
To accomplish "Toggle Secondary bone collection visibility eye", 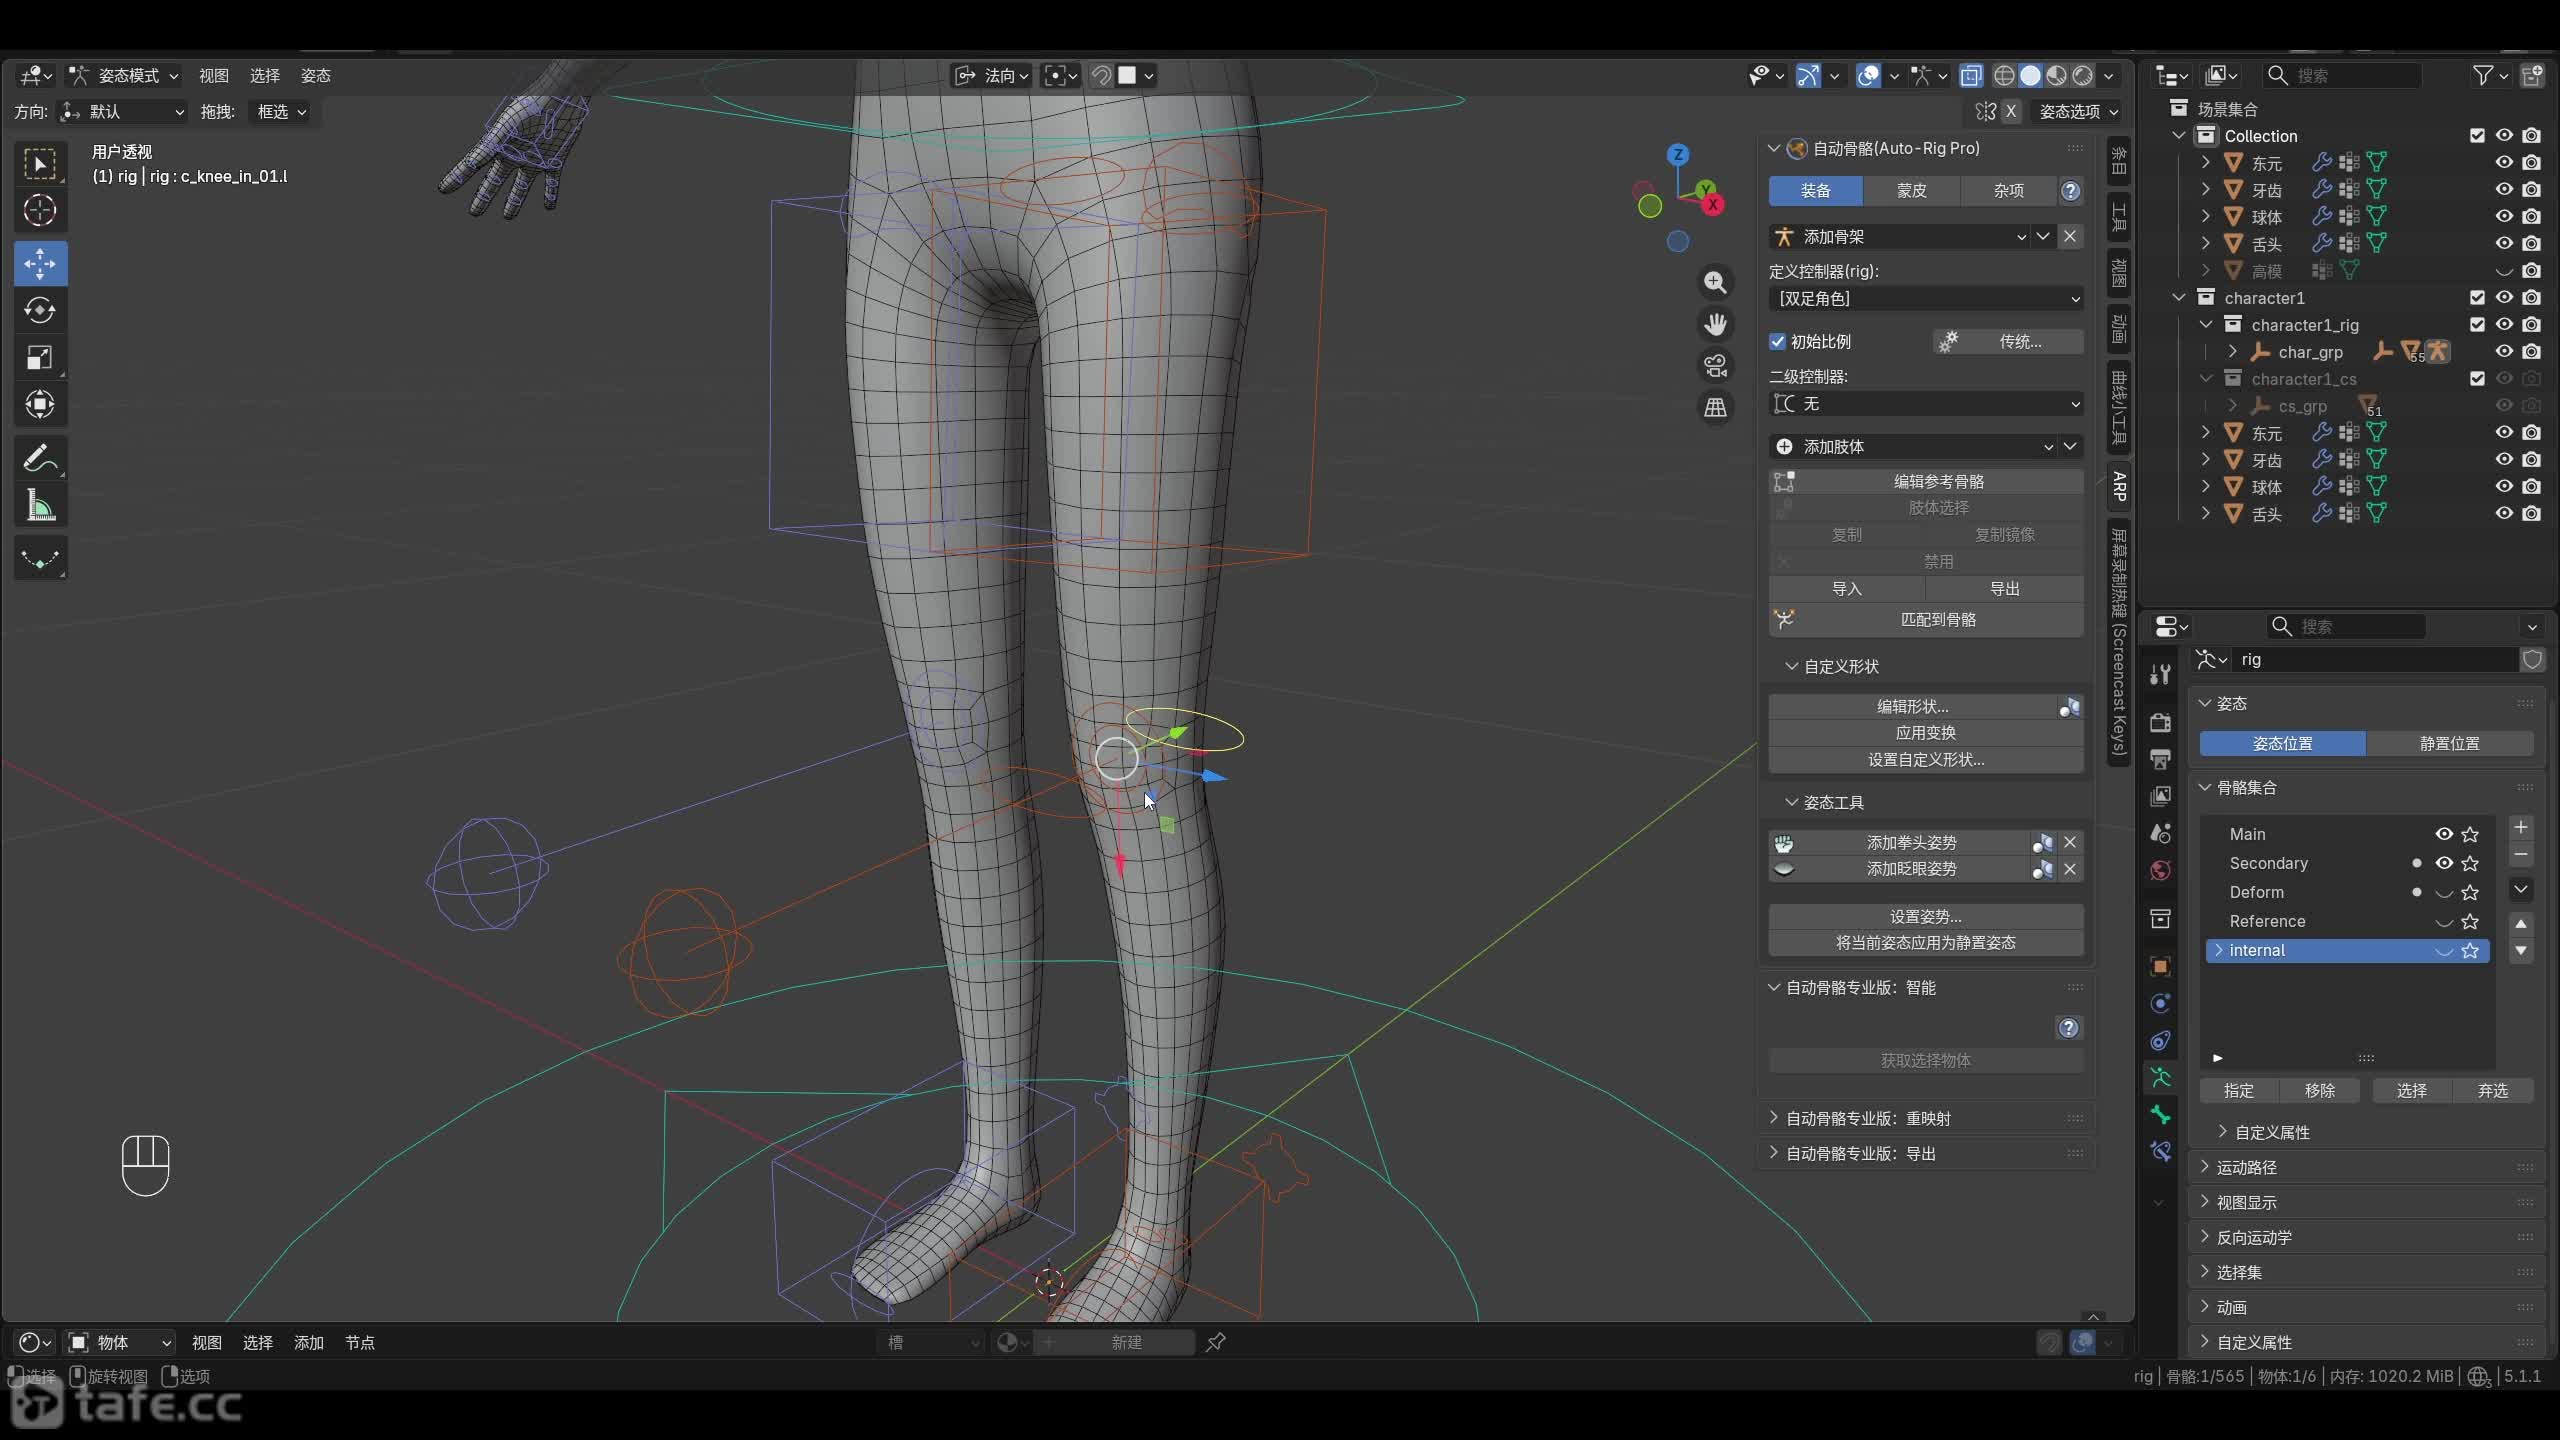I will coord(2444,863).
